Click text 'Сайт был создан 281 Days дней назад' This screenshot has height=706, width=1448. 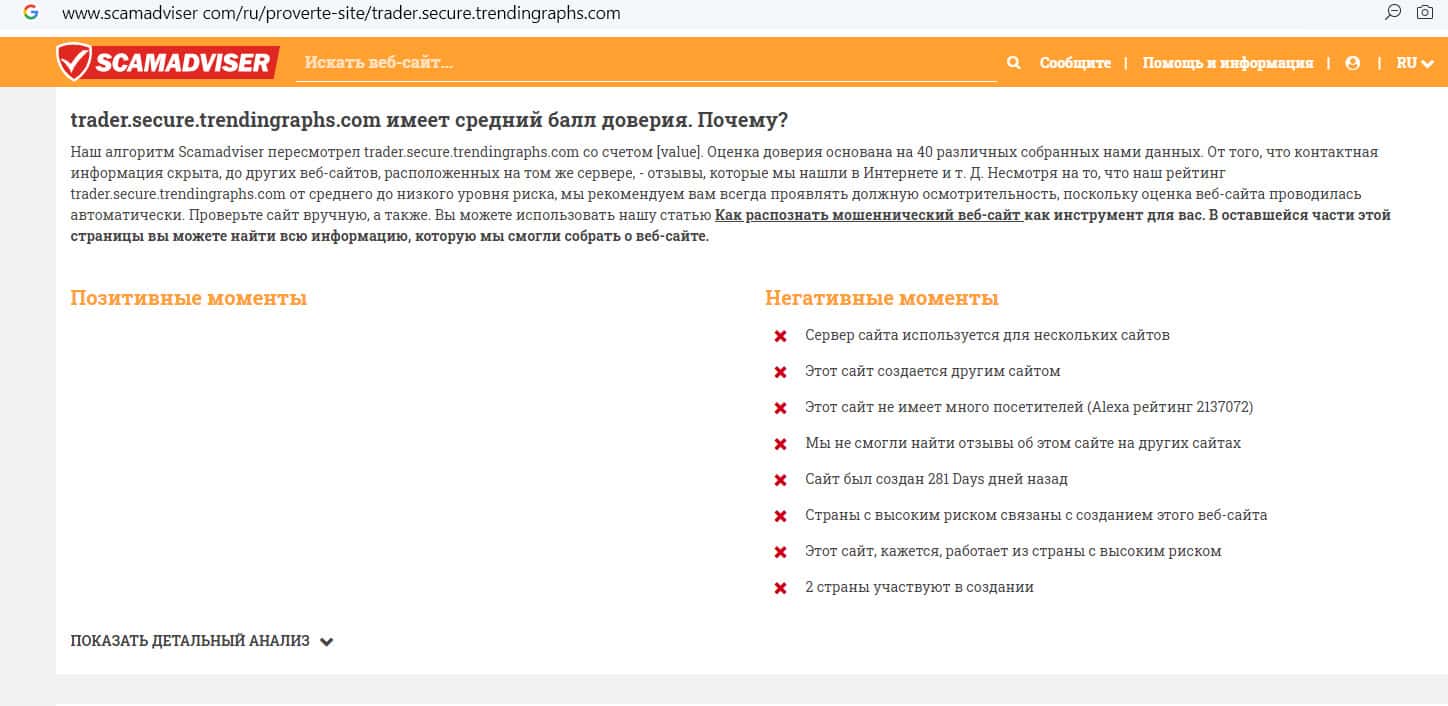click(x=936, y=479)
